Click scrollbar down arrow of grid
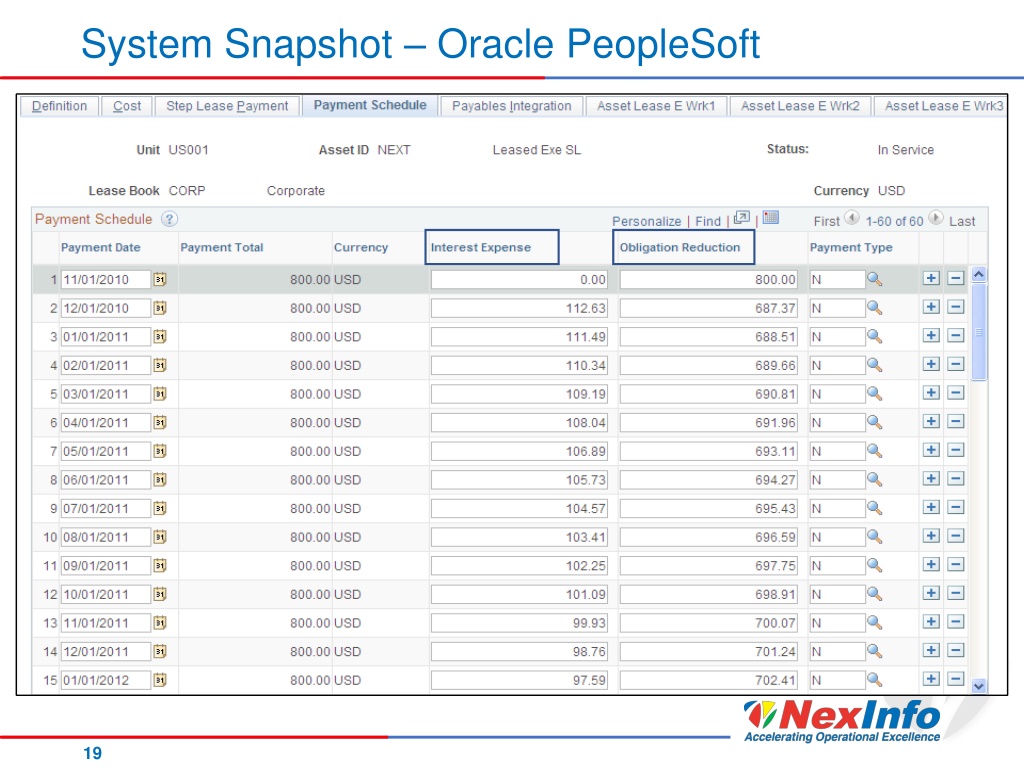1024x768 pixels. (978, 686)
